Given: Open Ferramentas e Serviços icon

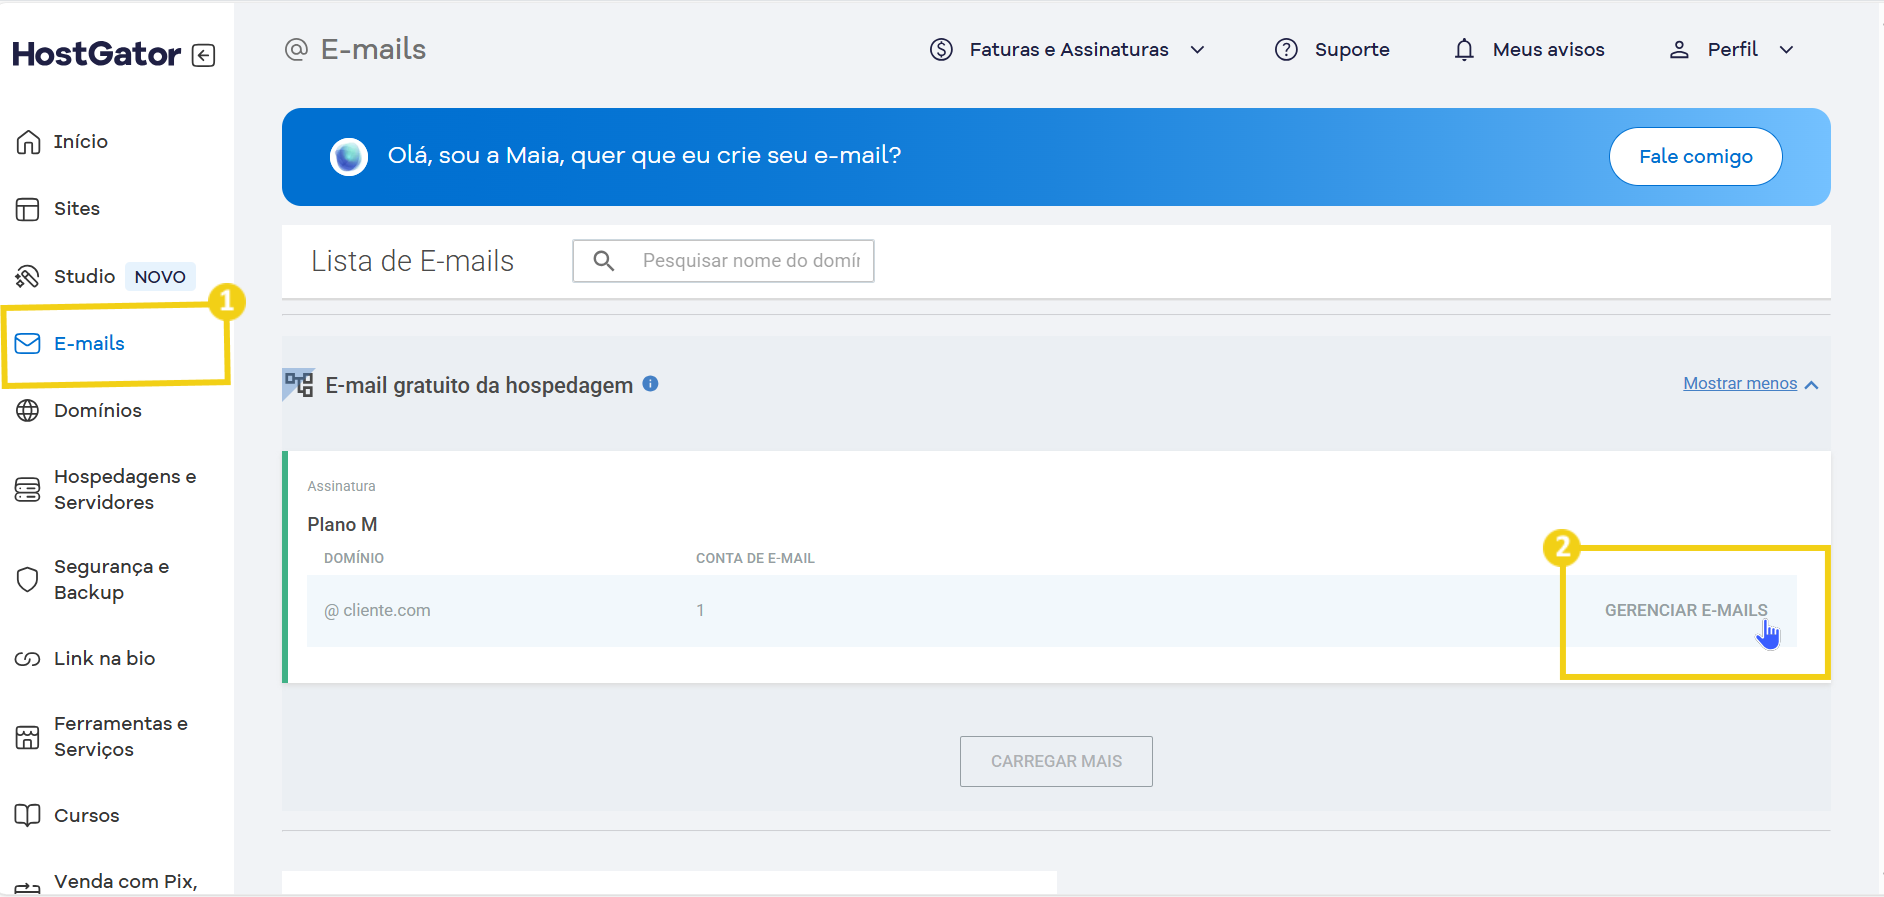Looking at the screenshot, I should tap(28, 738).
